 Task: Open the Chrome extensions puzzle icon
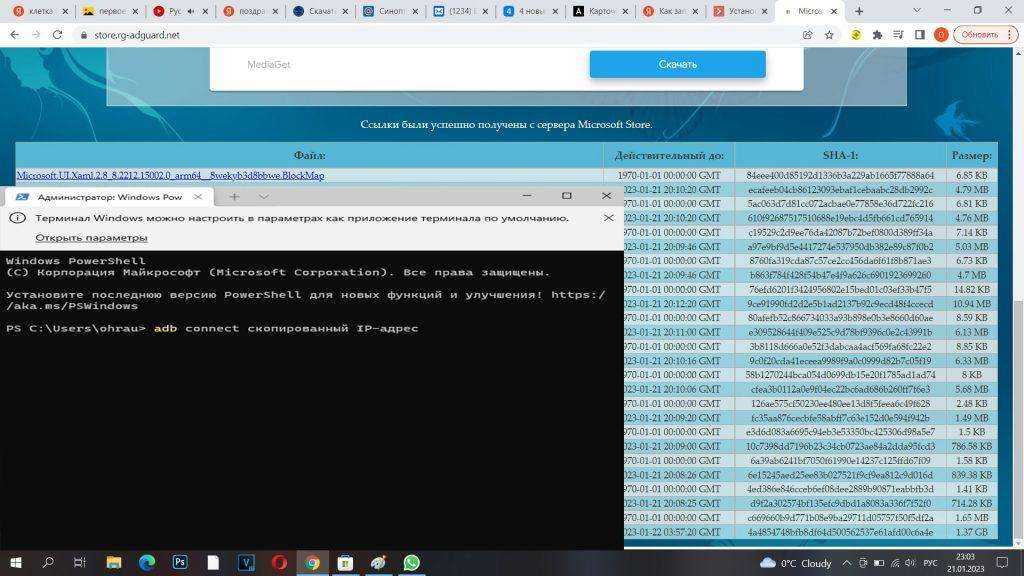[877, 34]
